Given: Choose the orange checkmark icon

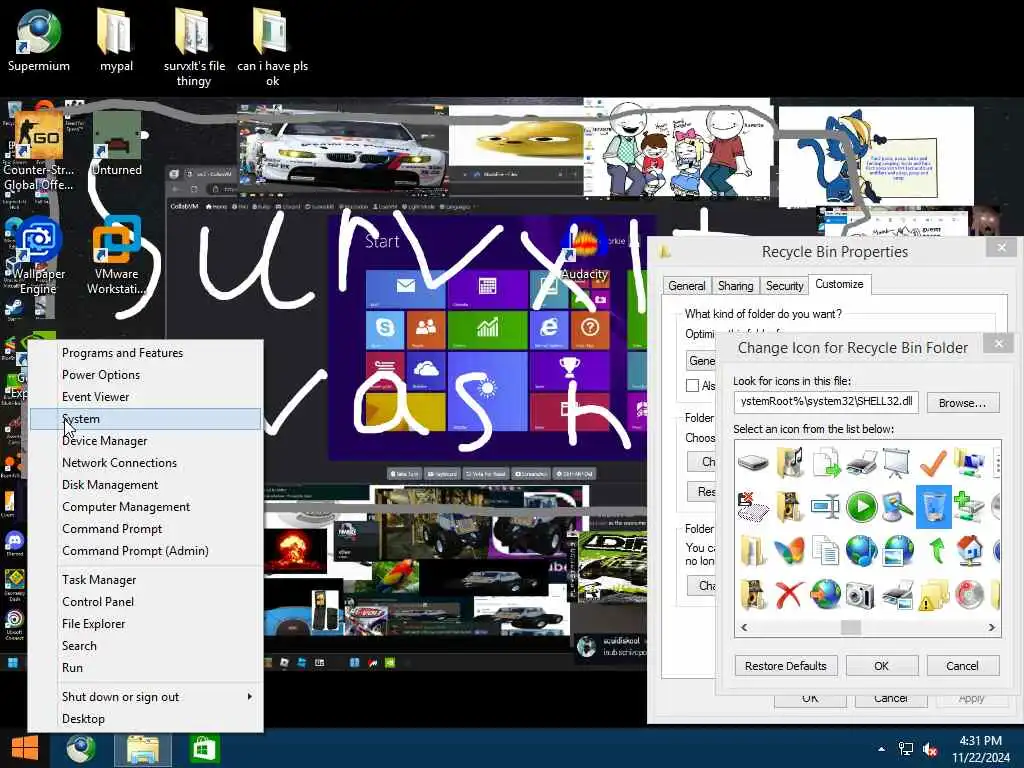Looking at the screenshot, I should point(933,462).
